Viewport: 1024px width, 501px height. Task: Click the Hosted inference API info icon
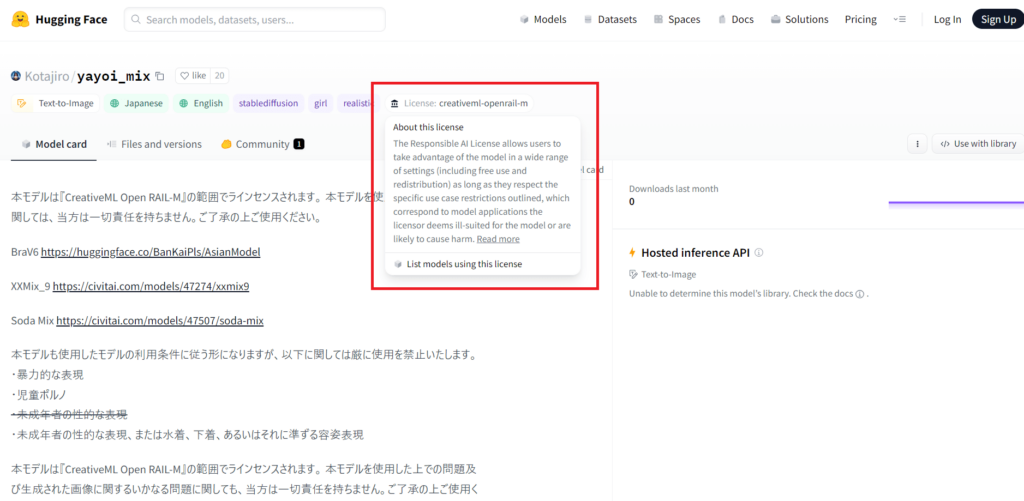[x=759, y=253]
